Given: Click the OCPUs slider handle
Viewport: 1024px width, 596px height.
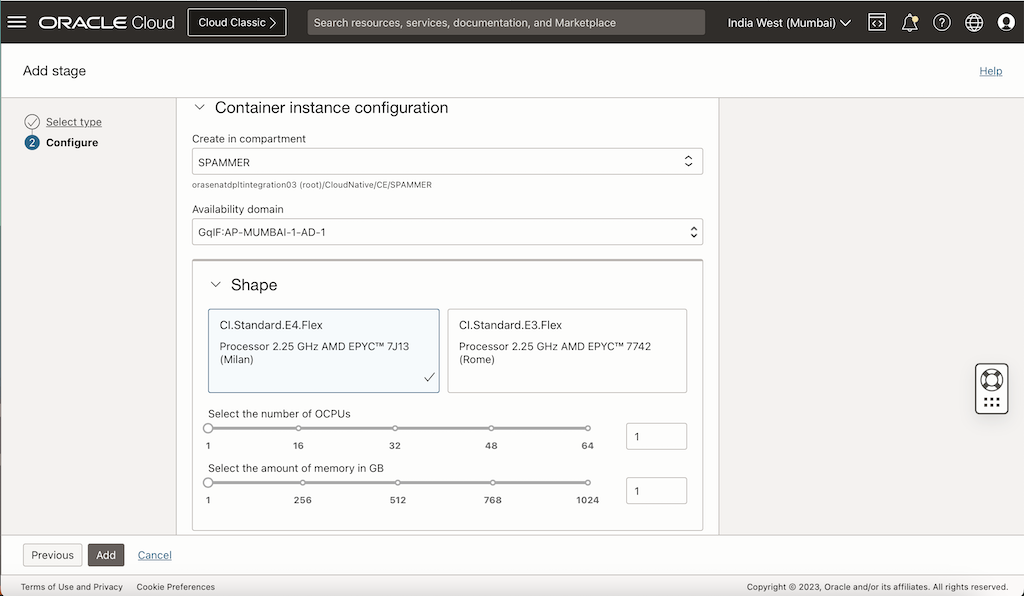Looking at the screenshot, I should [207, 427].
